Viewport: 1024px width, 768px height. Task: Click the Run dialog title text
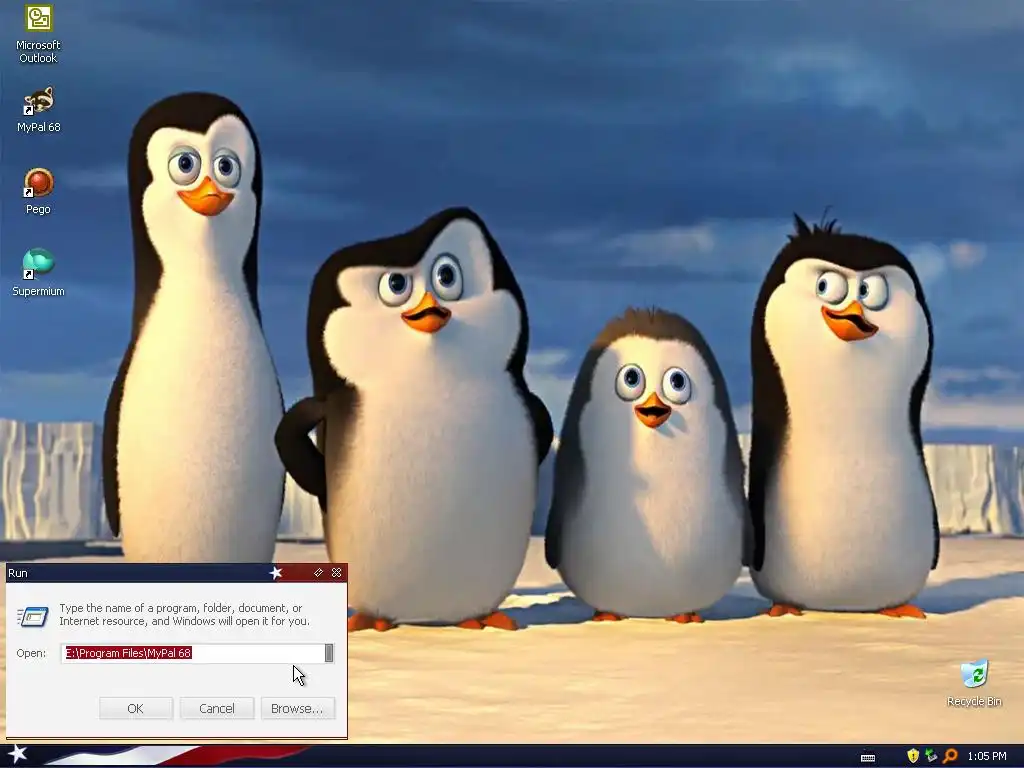18,573
